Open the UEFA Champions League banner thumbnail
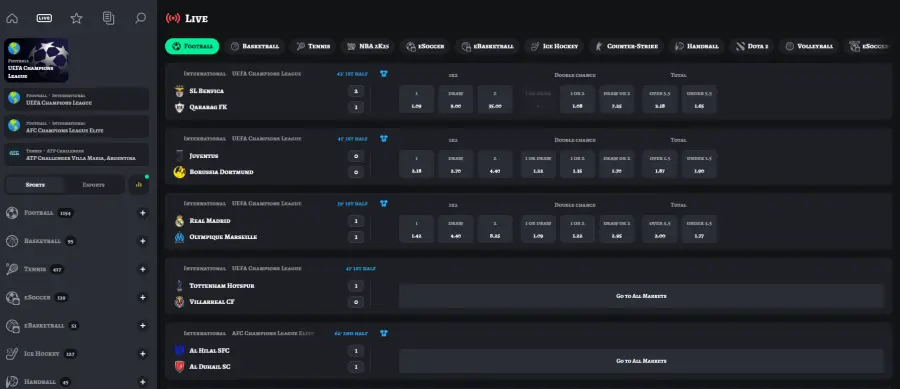Viewport: 900px width, 389px height. [36, 60]
